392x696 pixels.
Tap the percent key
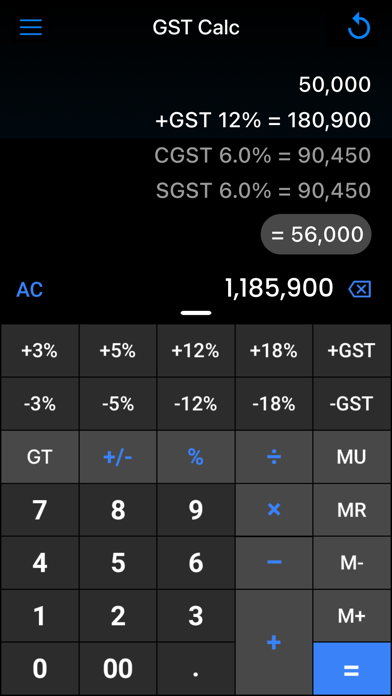[196, 457]
